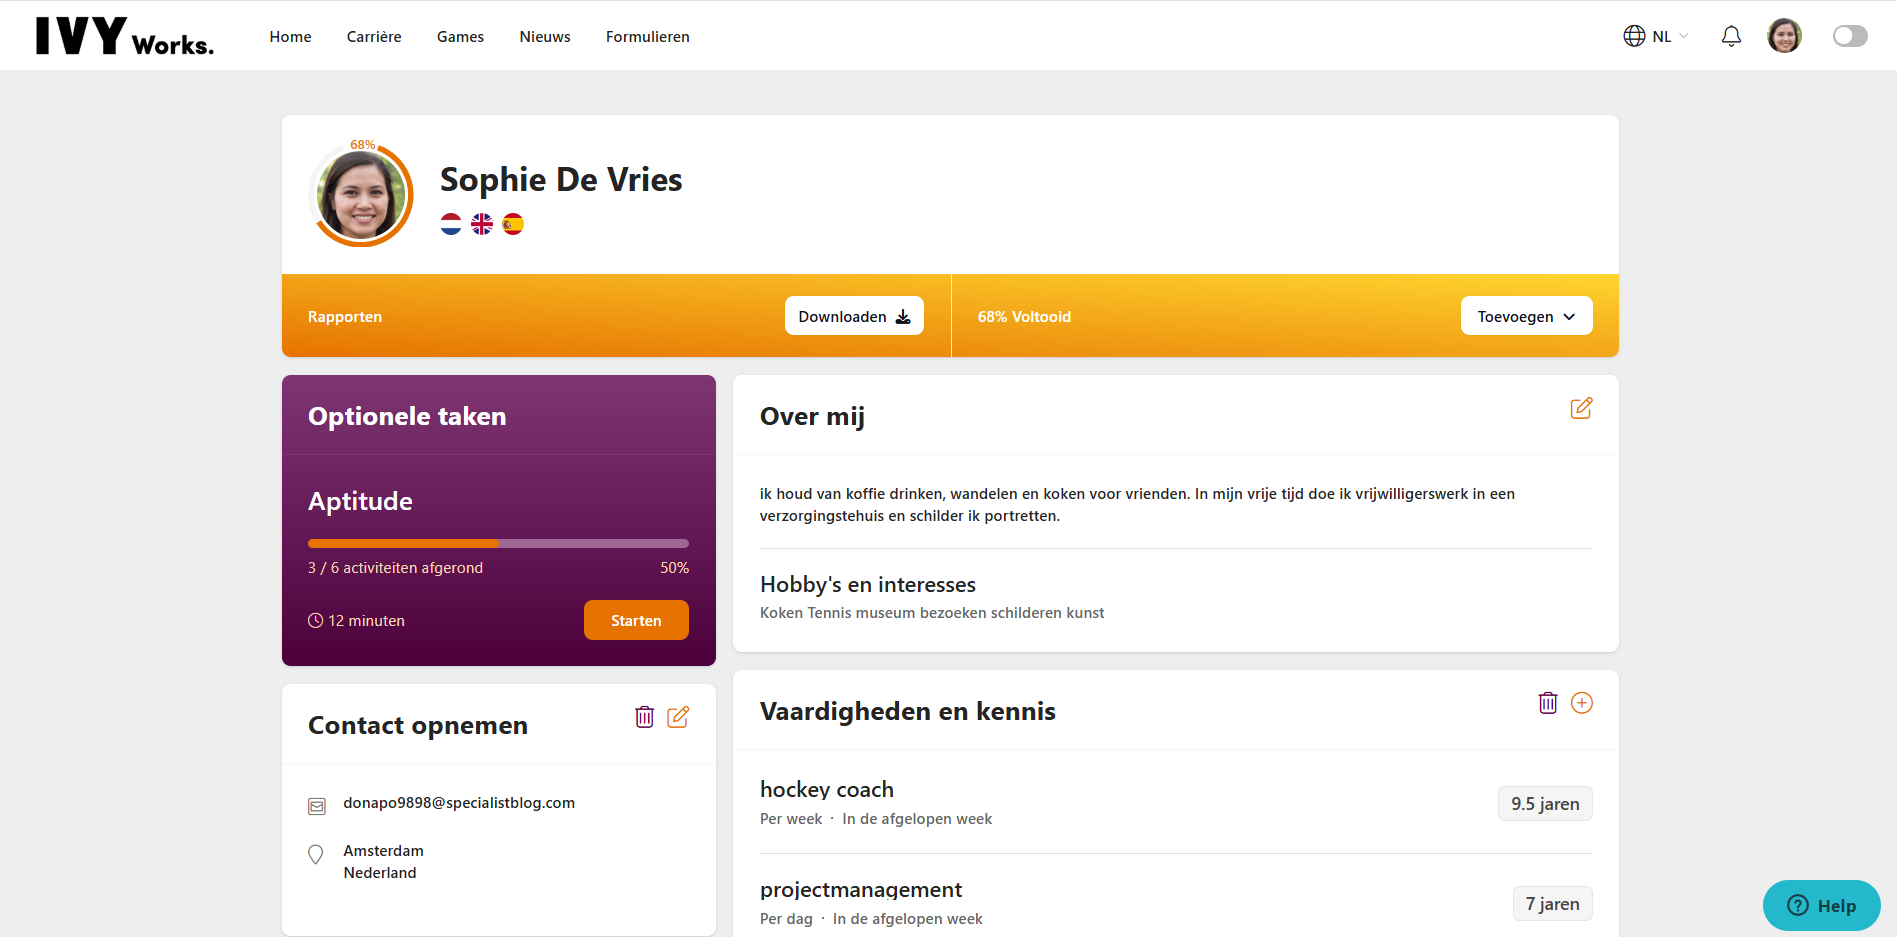
Task: Toggle the switch in the top bar
Action: point(1850,37)
